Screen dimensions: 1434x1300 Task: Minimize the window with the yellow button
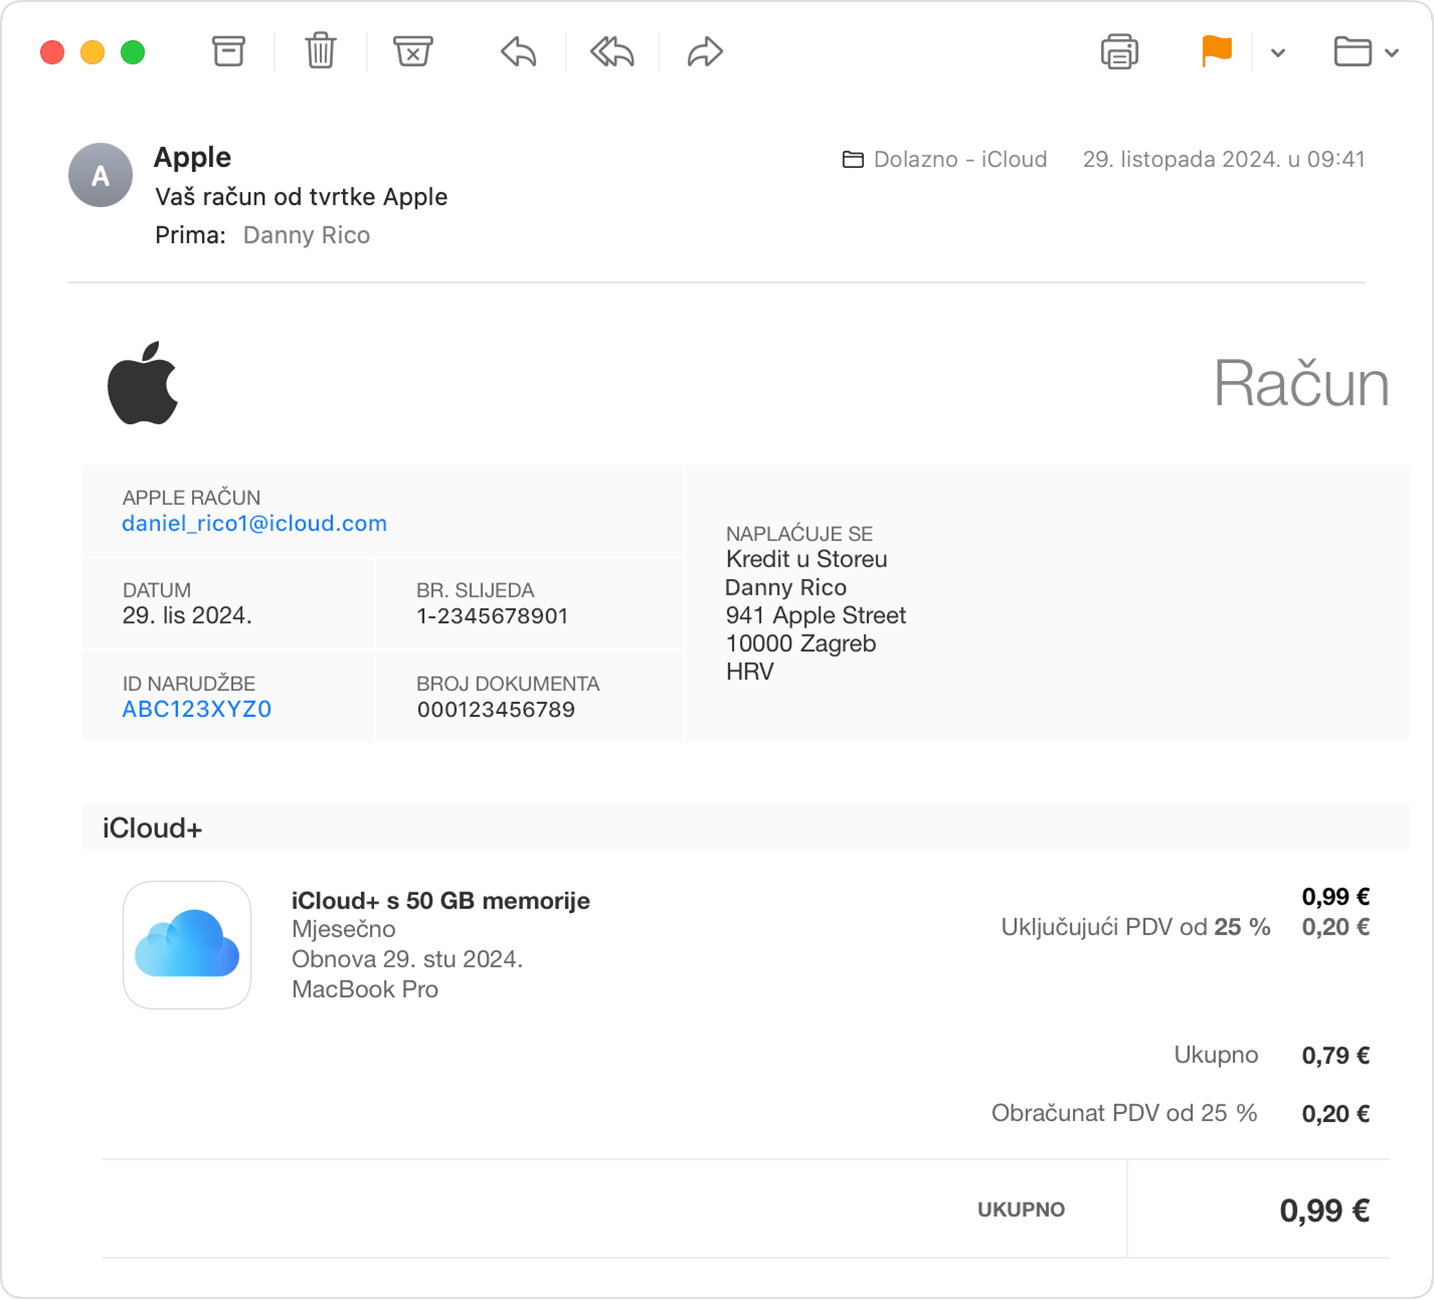pyautogui.click(x=92, y=52)
